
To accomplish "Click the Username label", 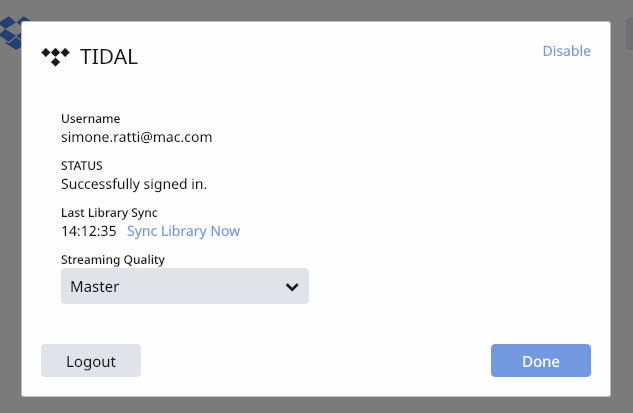I will click(x=90, y=119).
